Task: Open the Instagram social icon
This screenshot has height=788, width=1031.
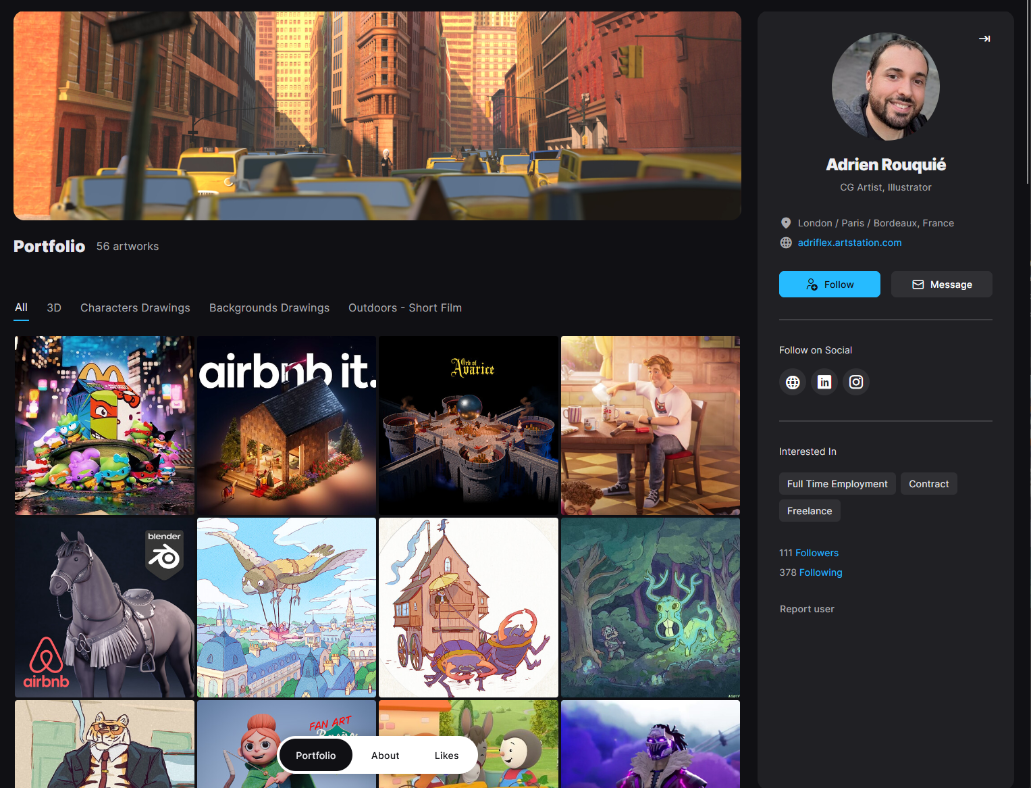Action: pyautogui.click(x=856, y=382)
